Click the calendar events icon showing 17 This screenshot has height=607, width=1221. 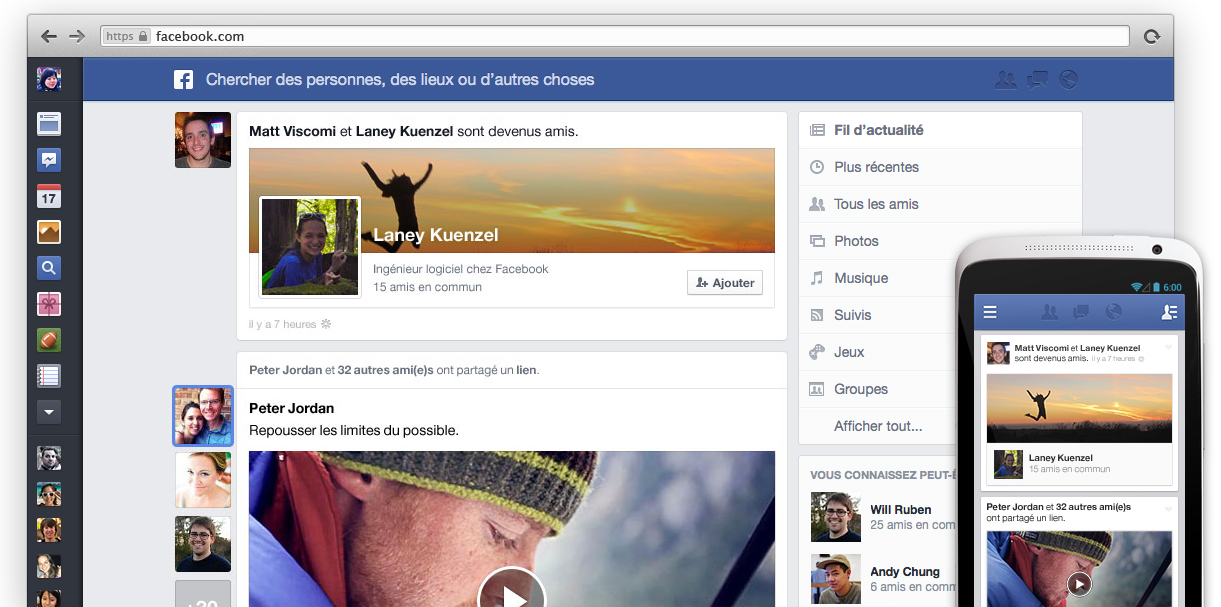click(x=49, y=197)
